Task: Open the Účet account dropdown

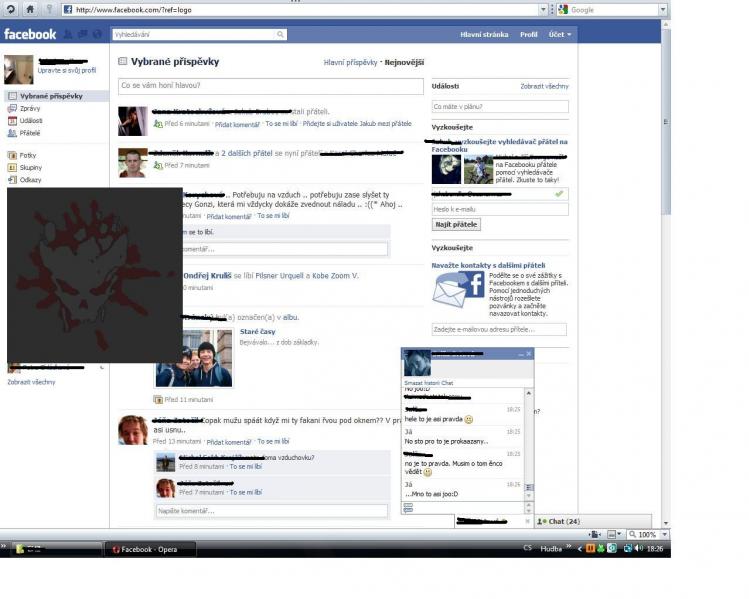Action: click(x=560, y=34)
